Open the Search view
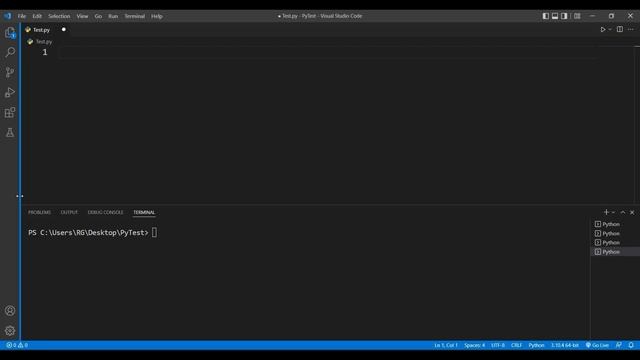Image resolution: width=640 pixels, height=360 pixels. pyautogui.click(x=10, y=52)
